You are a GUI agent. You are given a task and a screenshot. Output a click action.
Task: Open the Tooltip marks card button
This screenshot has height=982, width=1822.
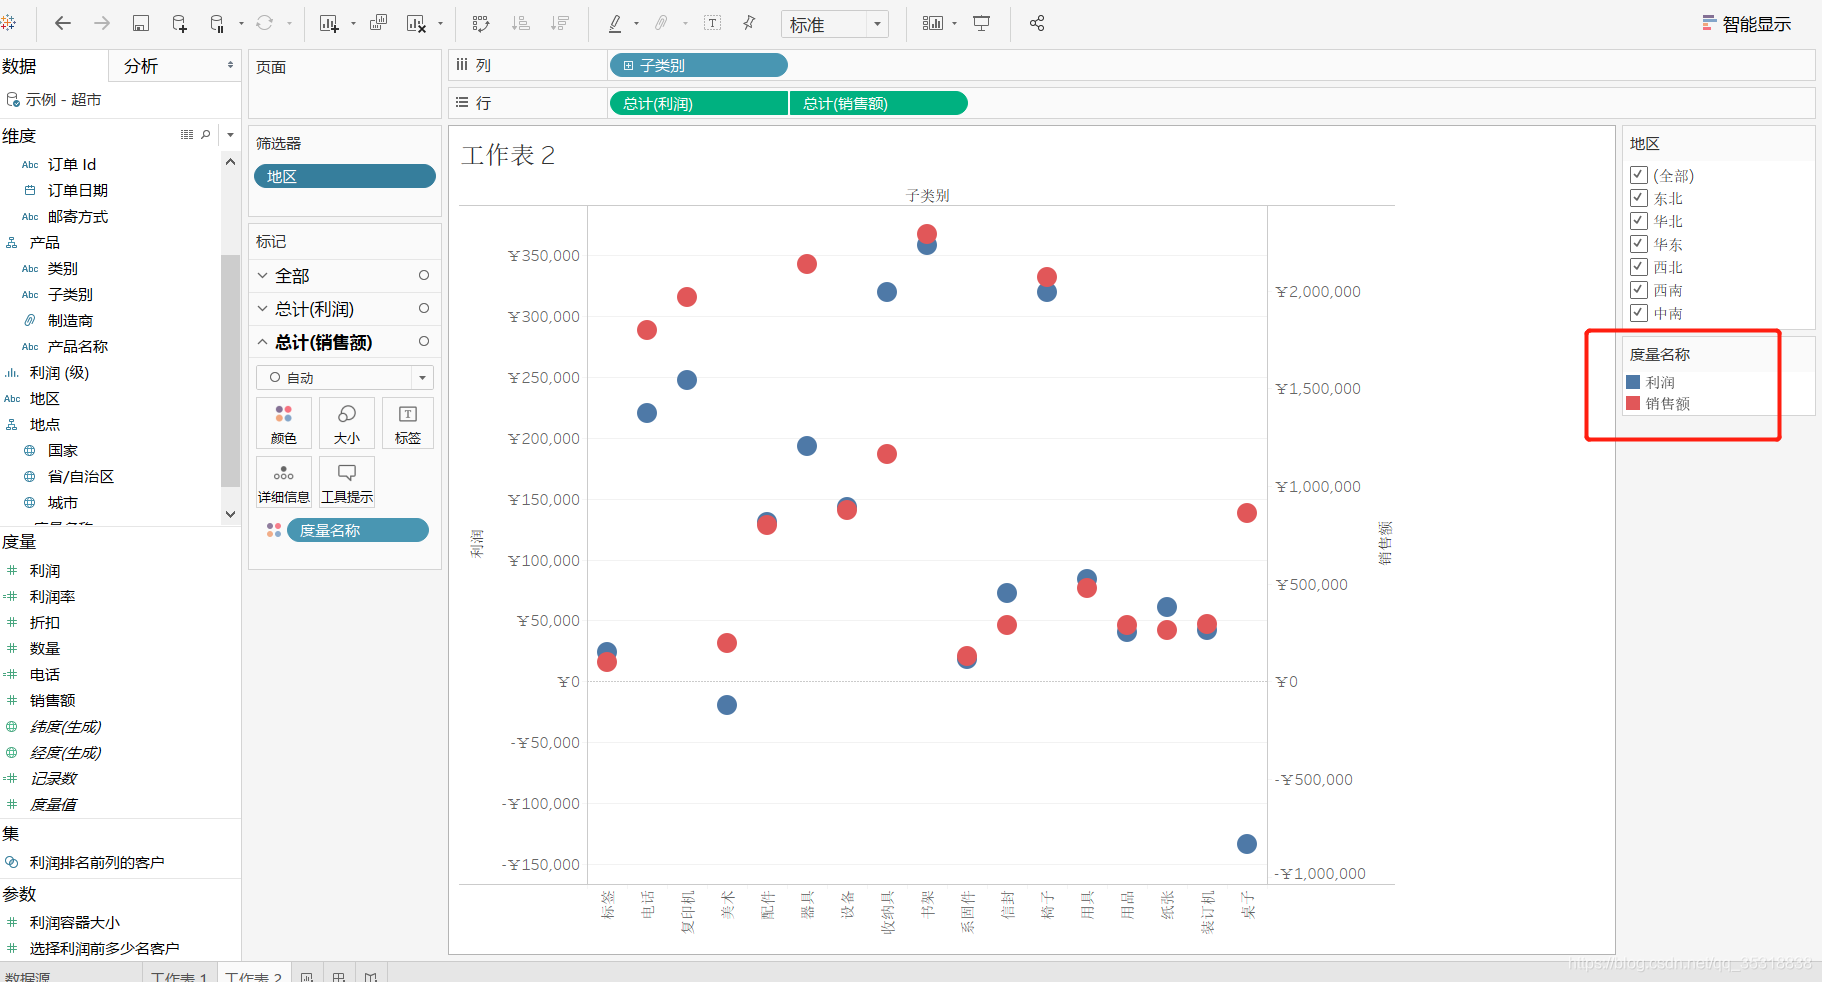tap(347, 482)
